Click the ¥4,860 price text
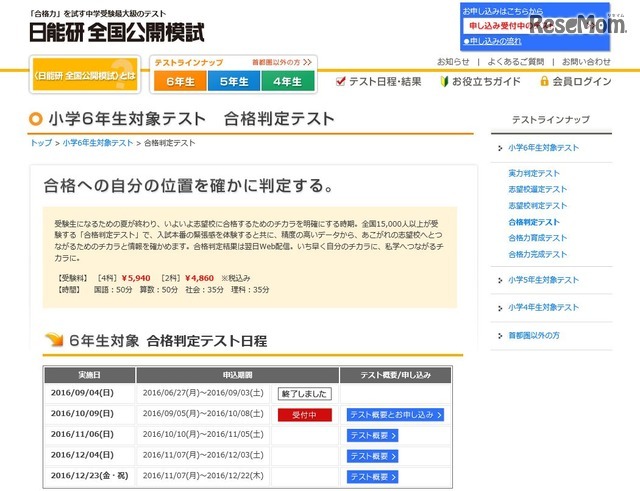Image resolution: width=640 pixels, height=491 pixels. coord(199,278)
